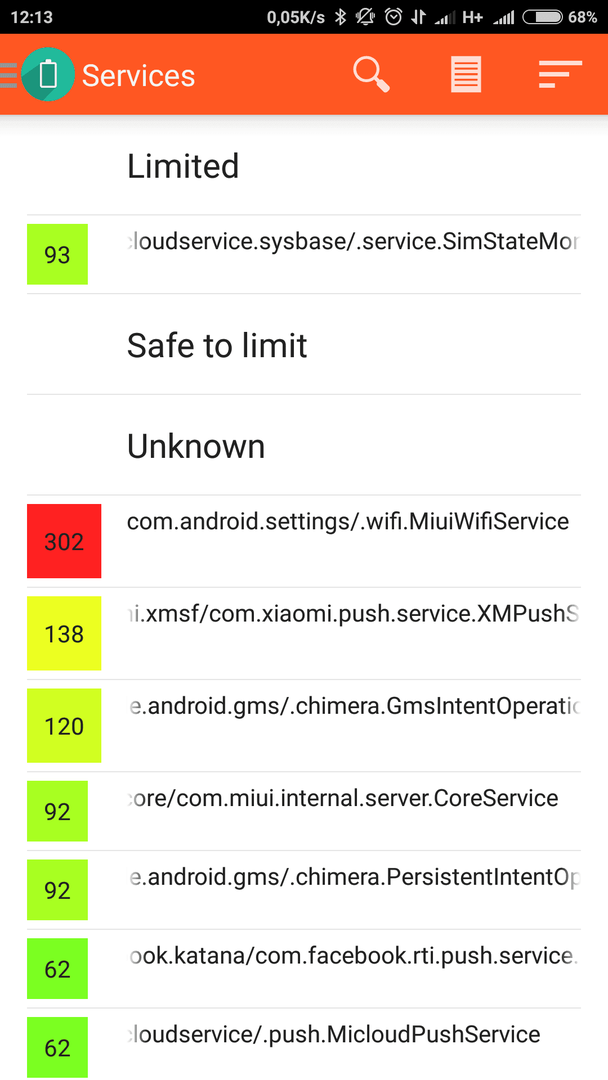
Task: Open MiuiWifiService entry
Action: [304, 541]
